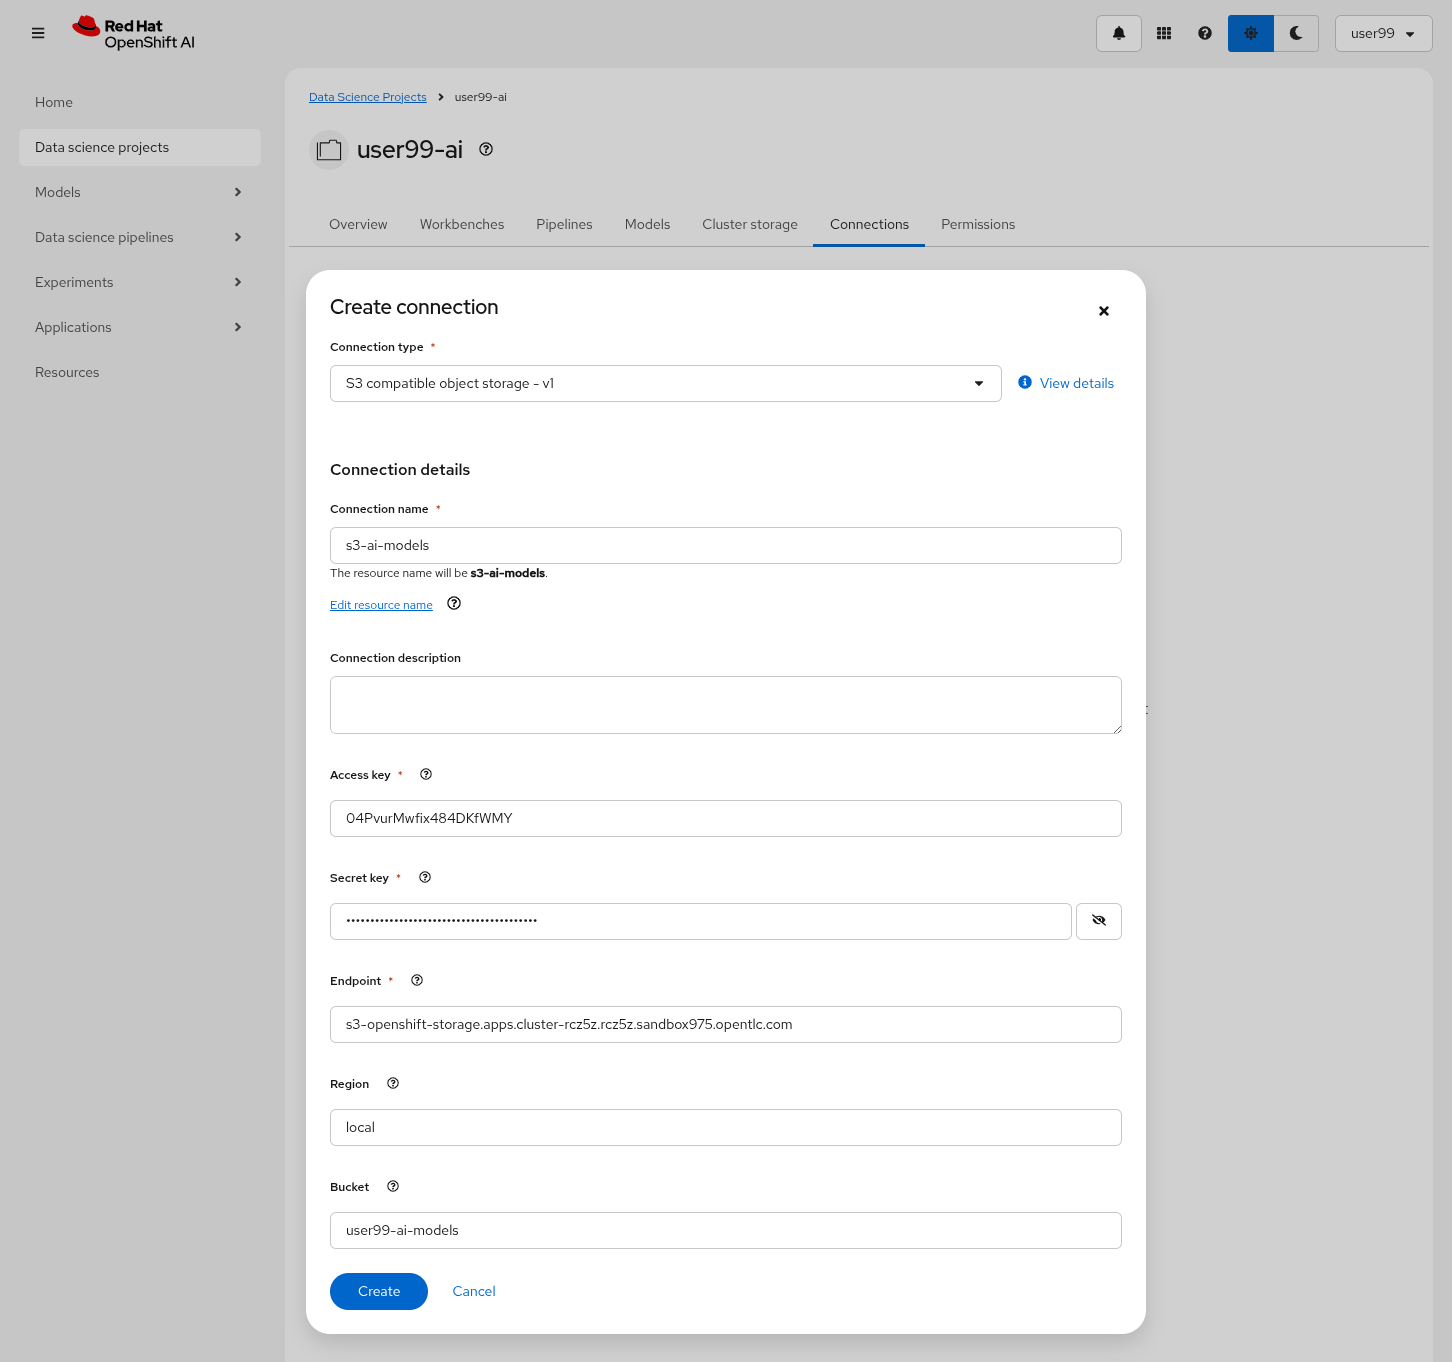The image size is (1452, 1362).
Task: Open Resources in sidebar
Action: pos(140,372)
